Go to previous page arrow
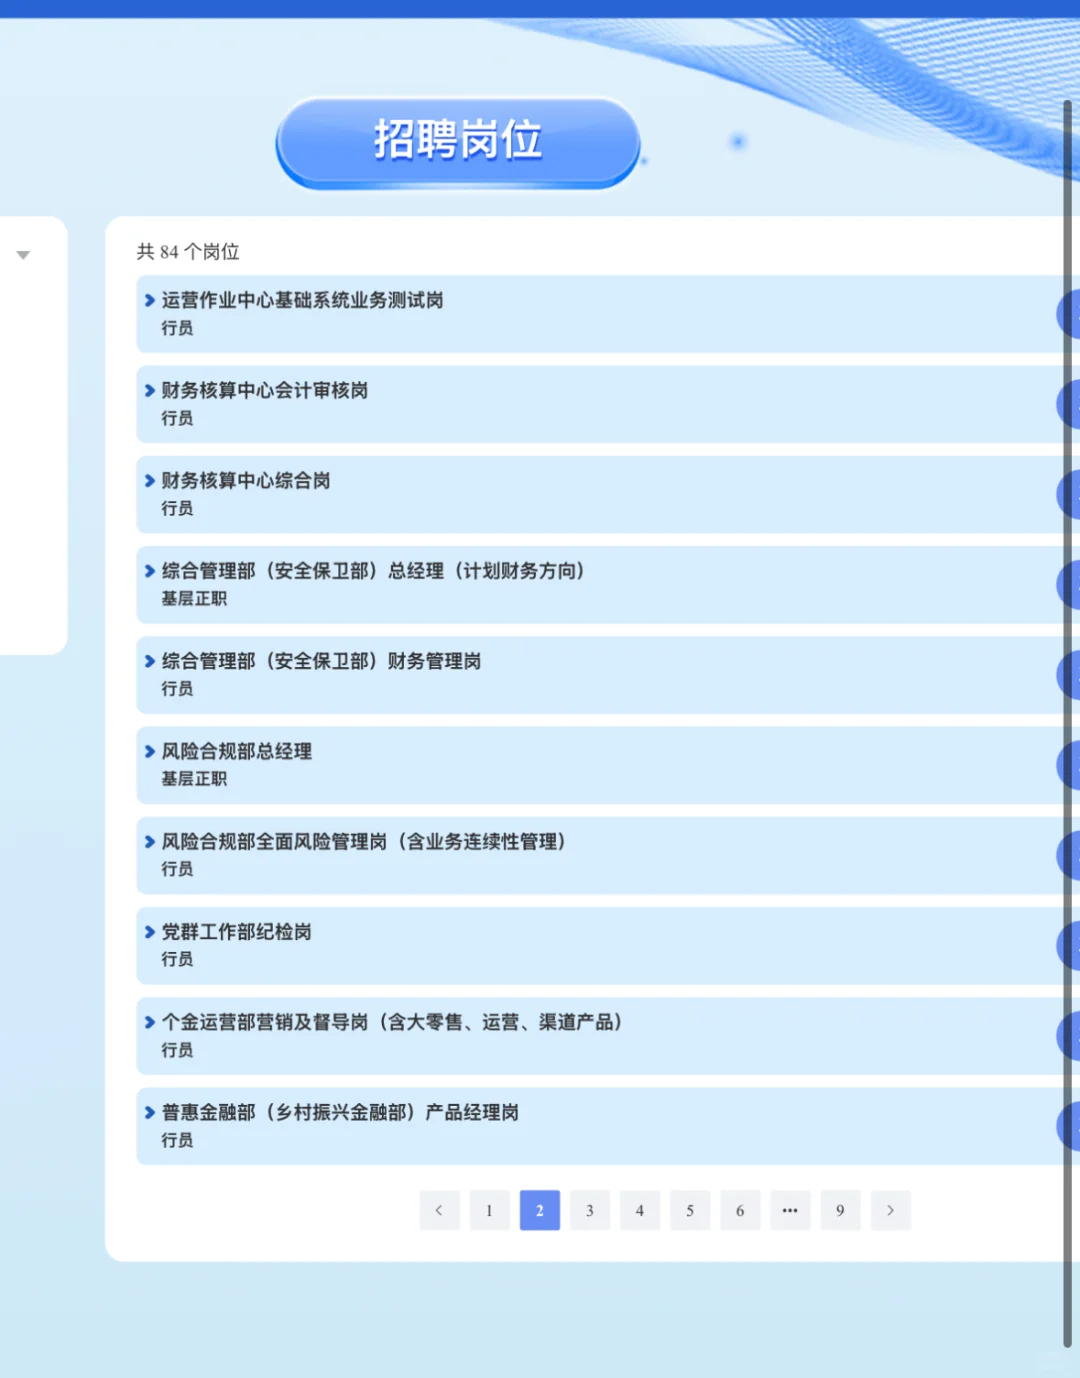This screenshot has width=1080, height=1378. [x=439, y=1210]
